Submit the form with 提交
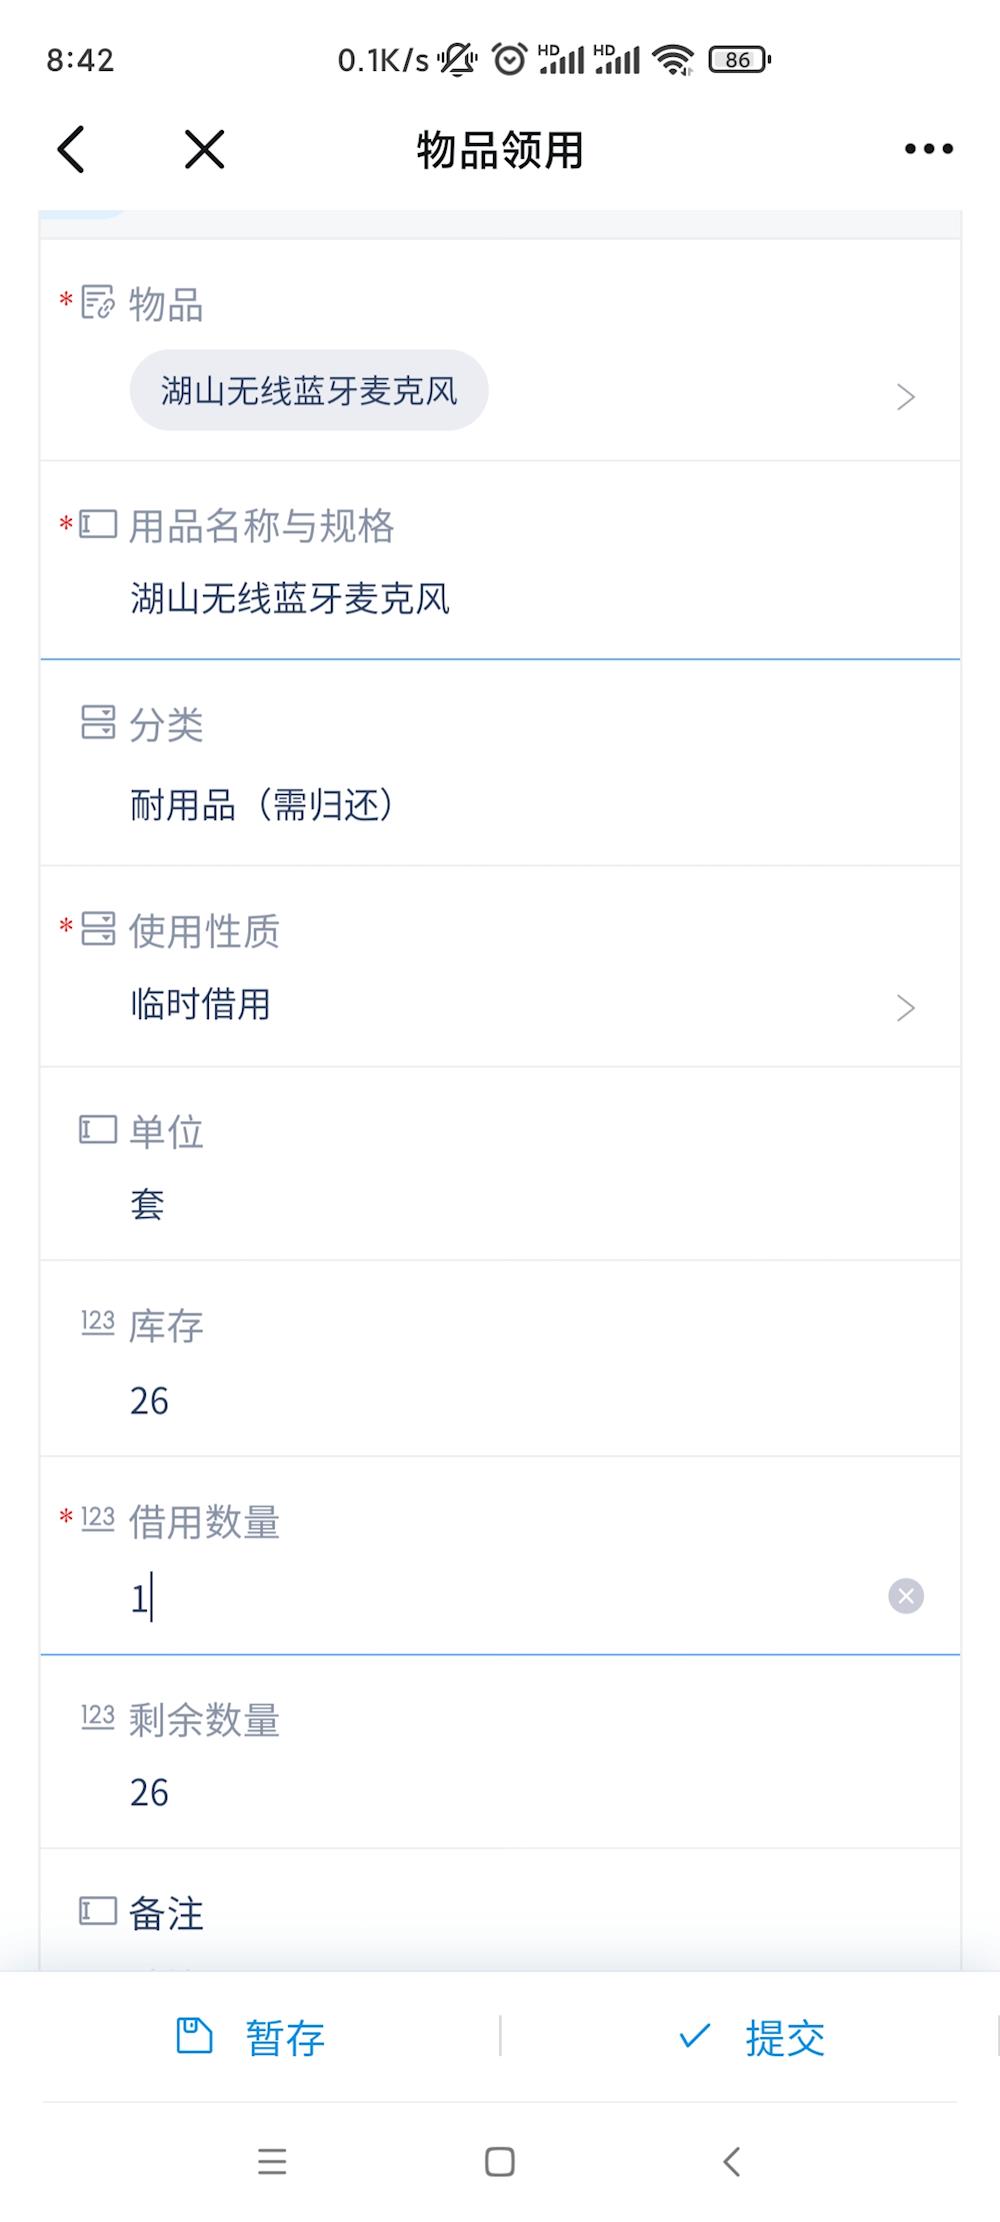Image resolution: width=1000 pixels, height=2222 pixels. [x=751, y=2037]
